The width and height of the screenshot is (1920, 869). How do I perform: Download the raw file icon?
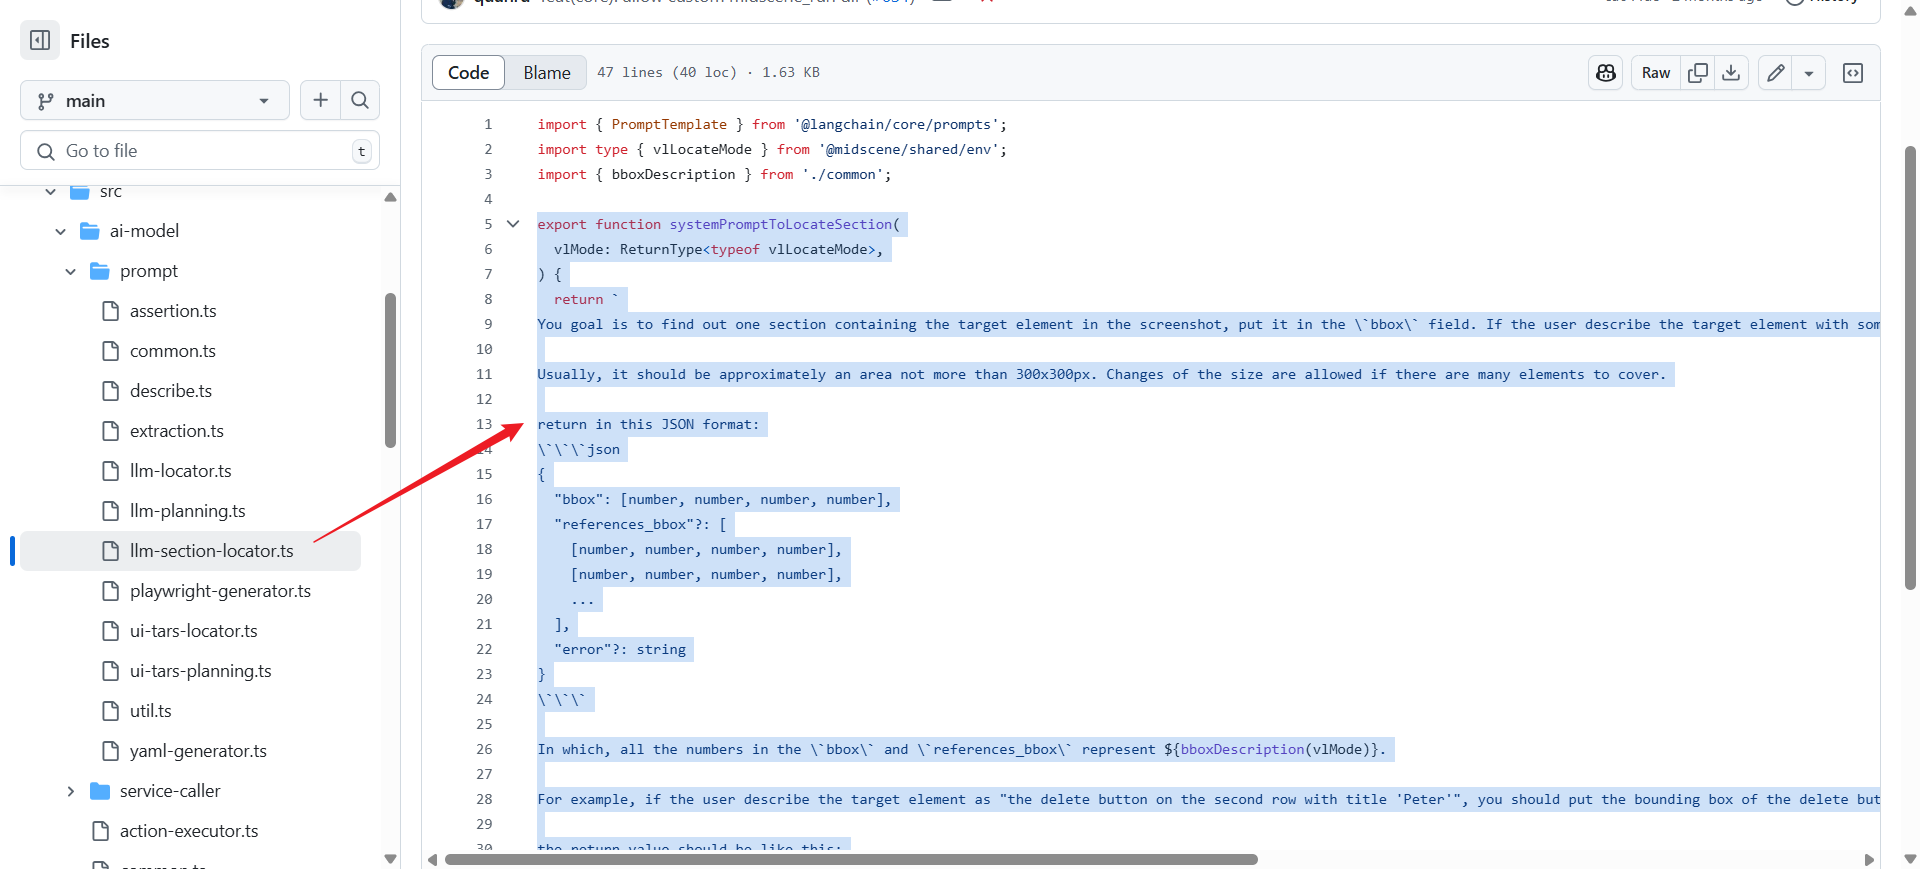coord(1731,73)
